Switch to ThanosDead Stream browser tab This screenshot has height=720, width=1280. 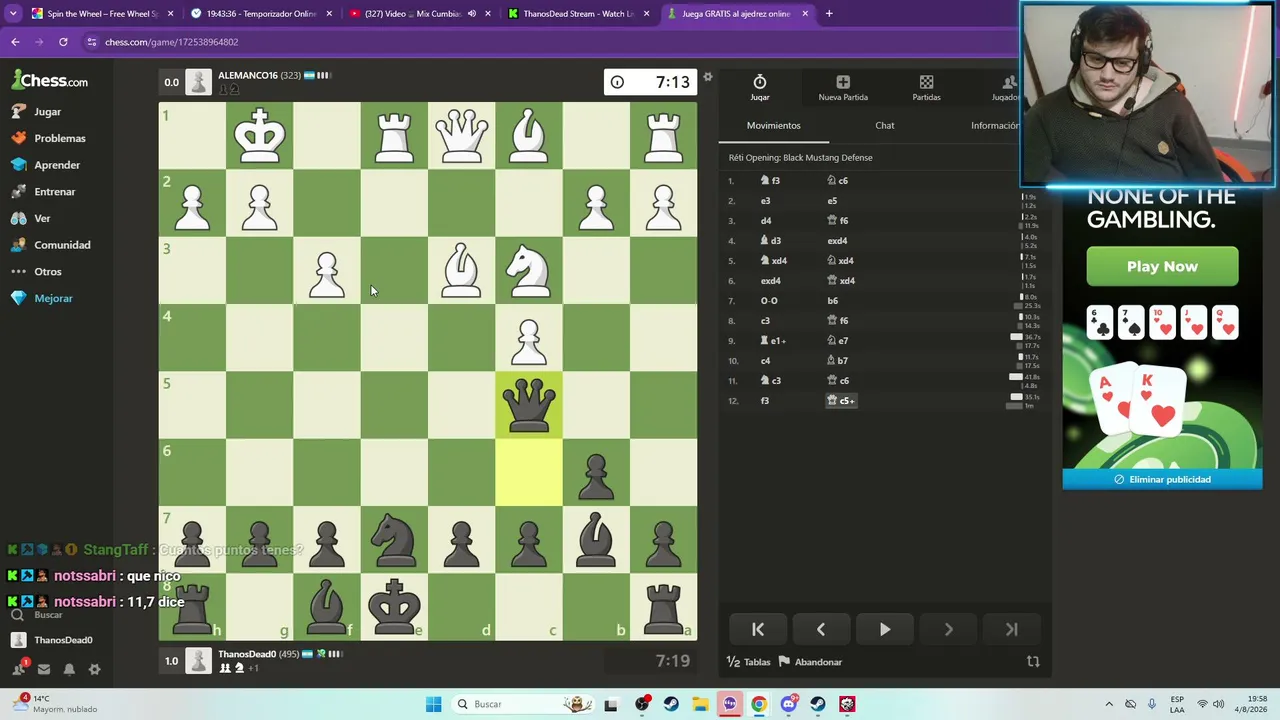(578, 14)
